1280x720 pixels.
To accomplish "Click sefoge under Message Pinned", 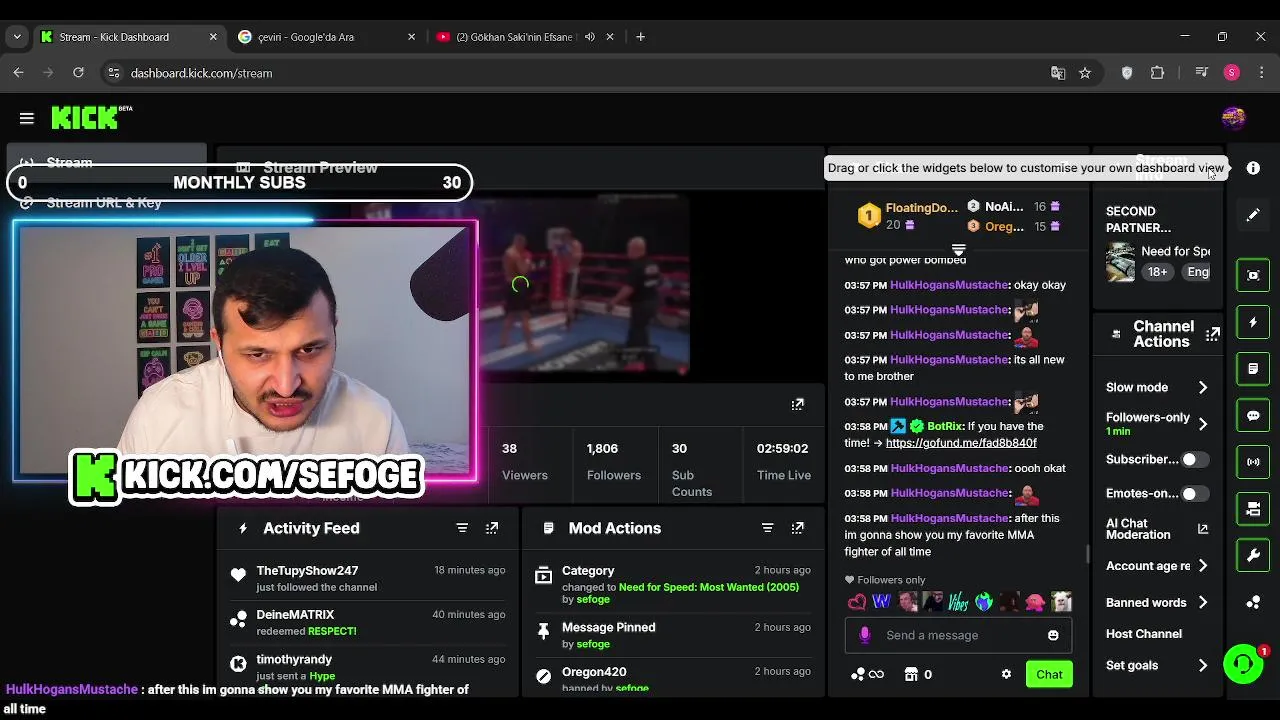I will pos(593,644).
